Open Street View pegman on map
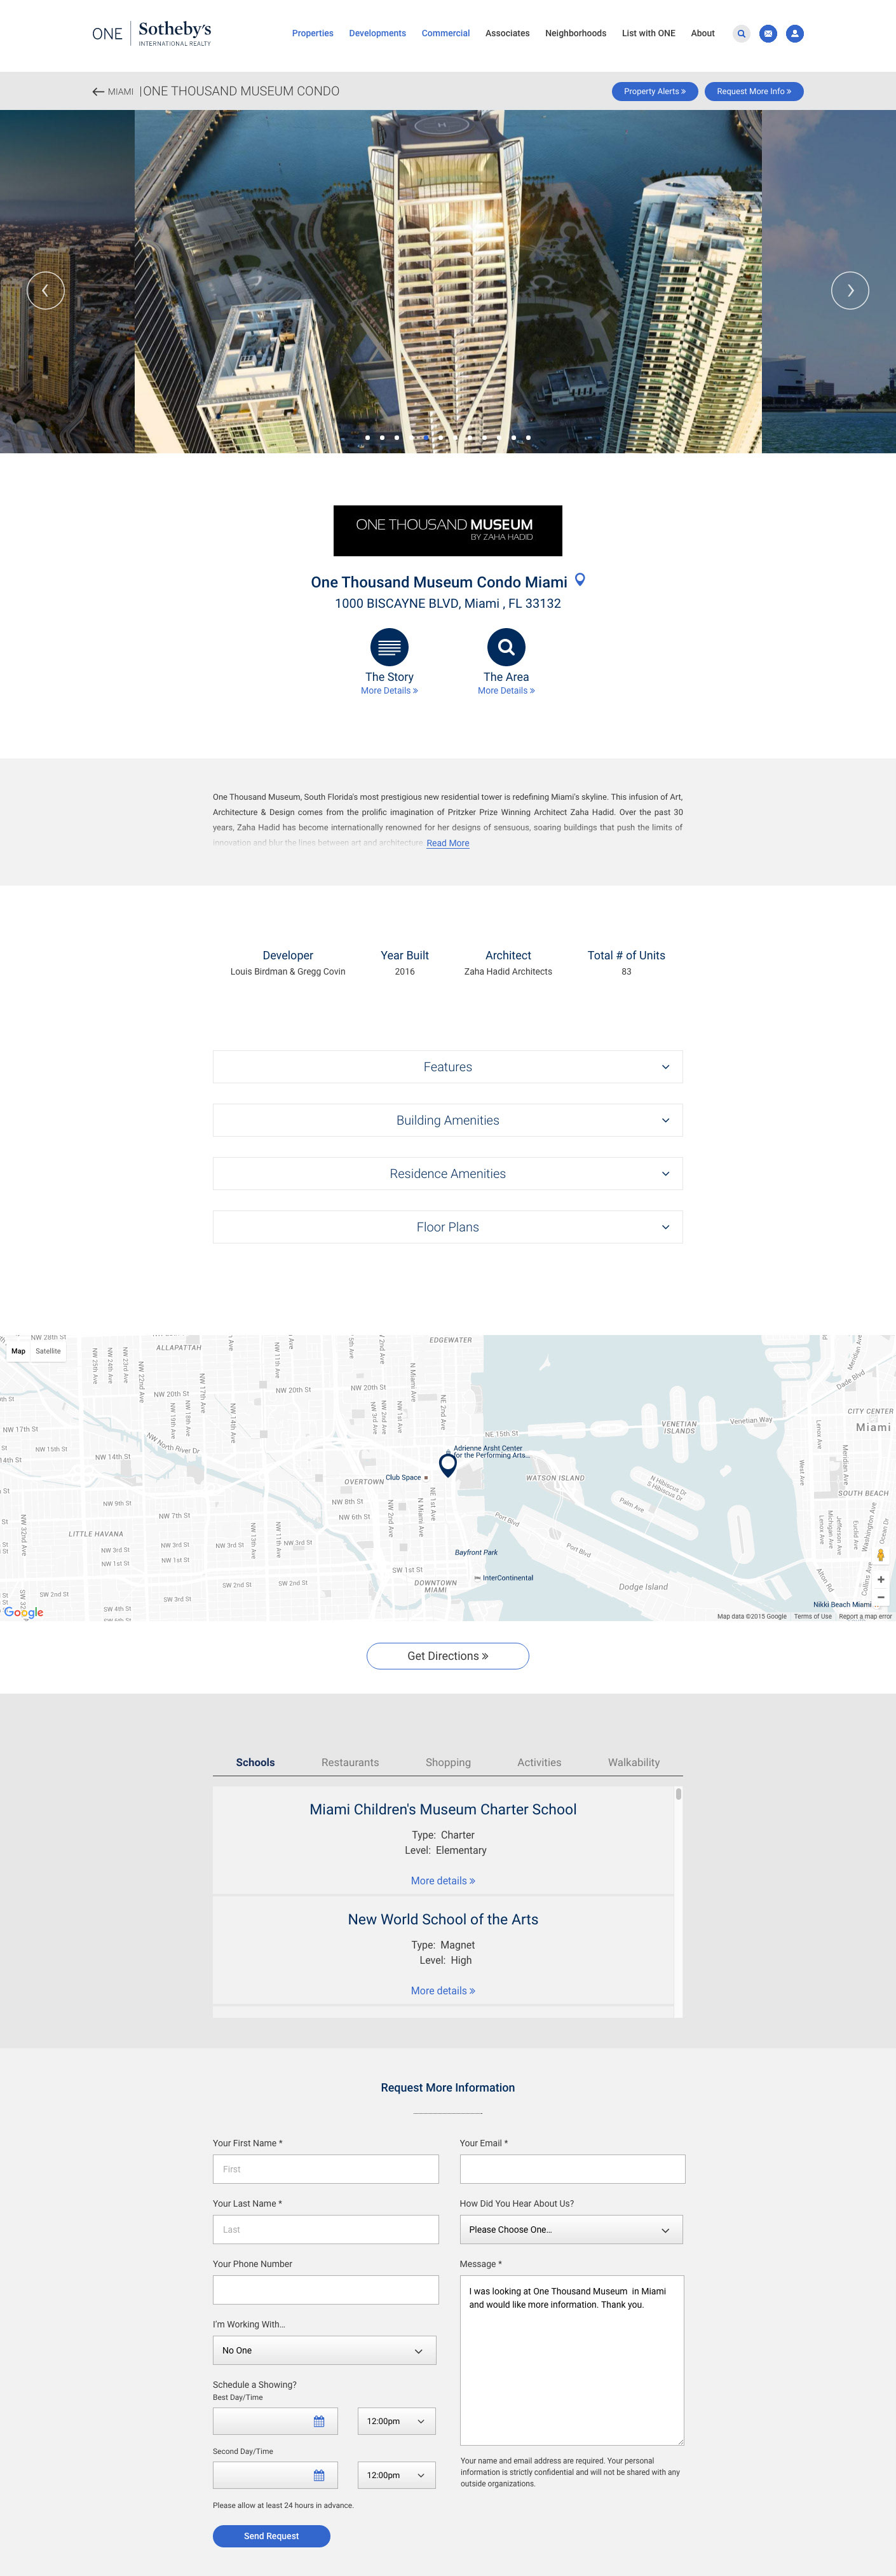 pos(881,1555)
